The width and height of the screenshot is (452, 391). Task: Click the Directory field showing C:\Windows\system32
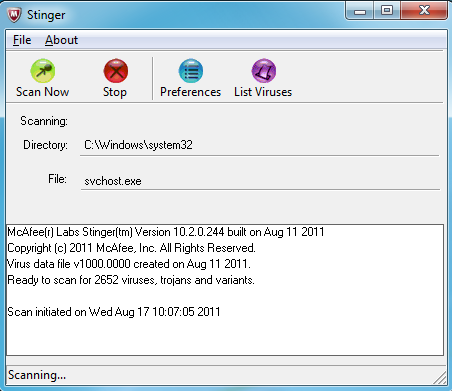click(259, 145)
